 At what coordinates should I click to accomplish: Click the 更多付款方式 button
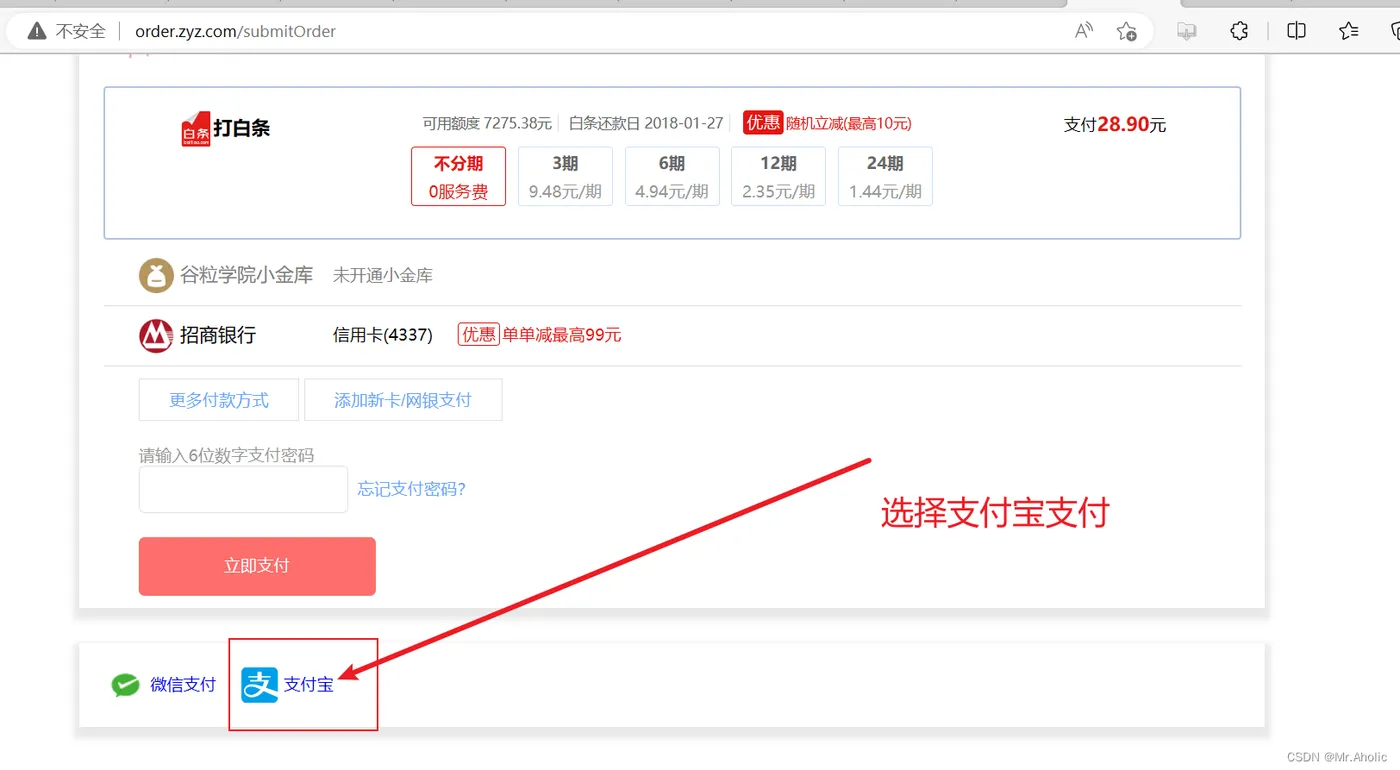(219, 400)
